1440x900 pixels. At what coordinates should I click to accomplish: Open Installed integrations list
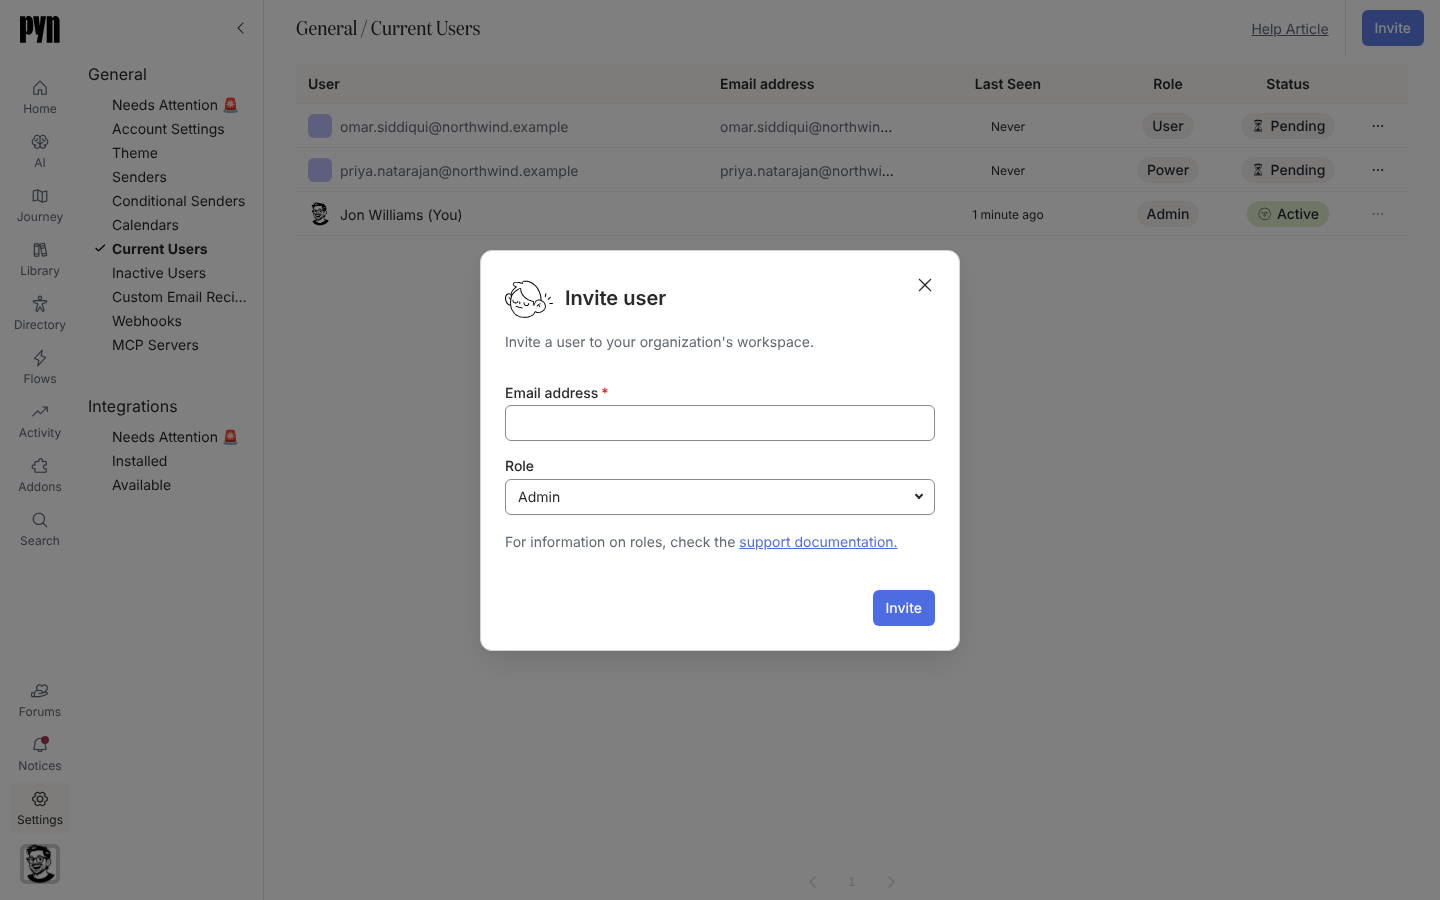pyautogui.click(x=140, y=461)
